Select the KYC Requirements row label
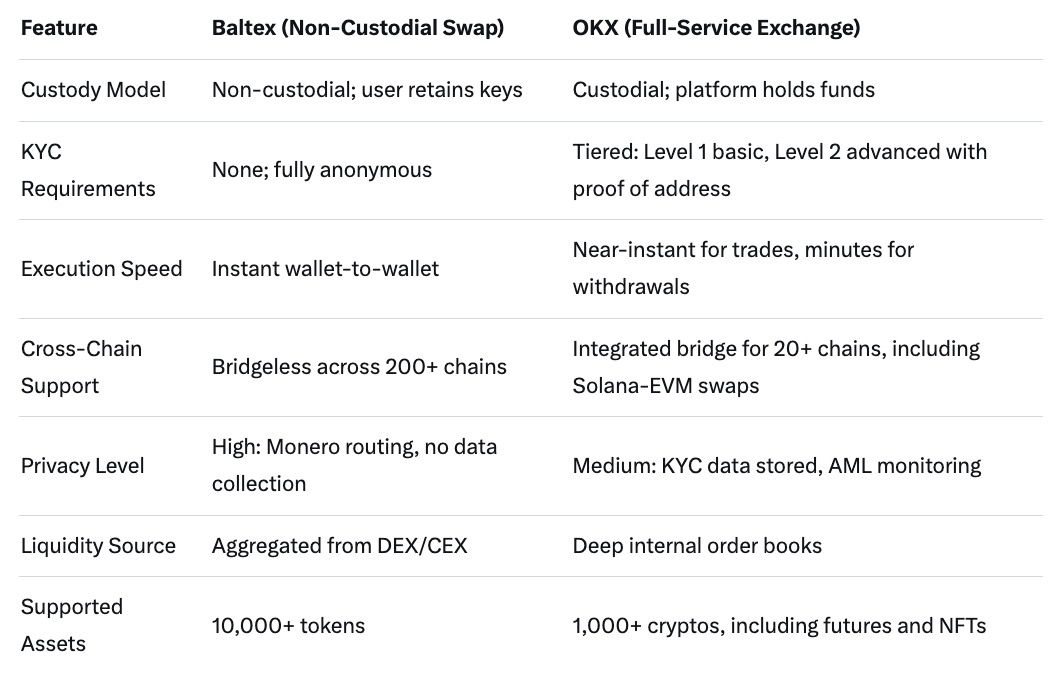 pos(88,170)
